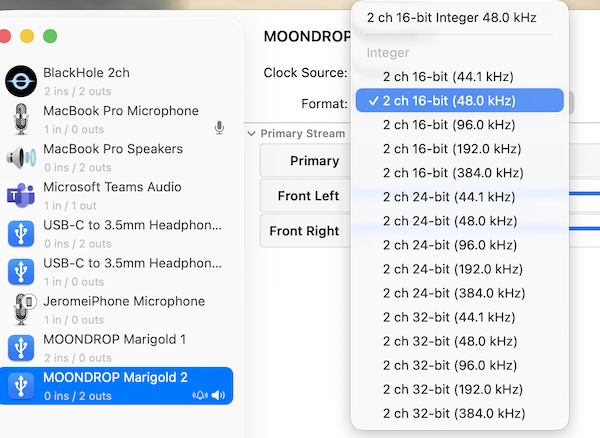
Task: Choose 2 ch 16-bit (384.0 kHz) format
Action: (460, 173)
